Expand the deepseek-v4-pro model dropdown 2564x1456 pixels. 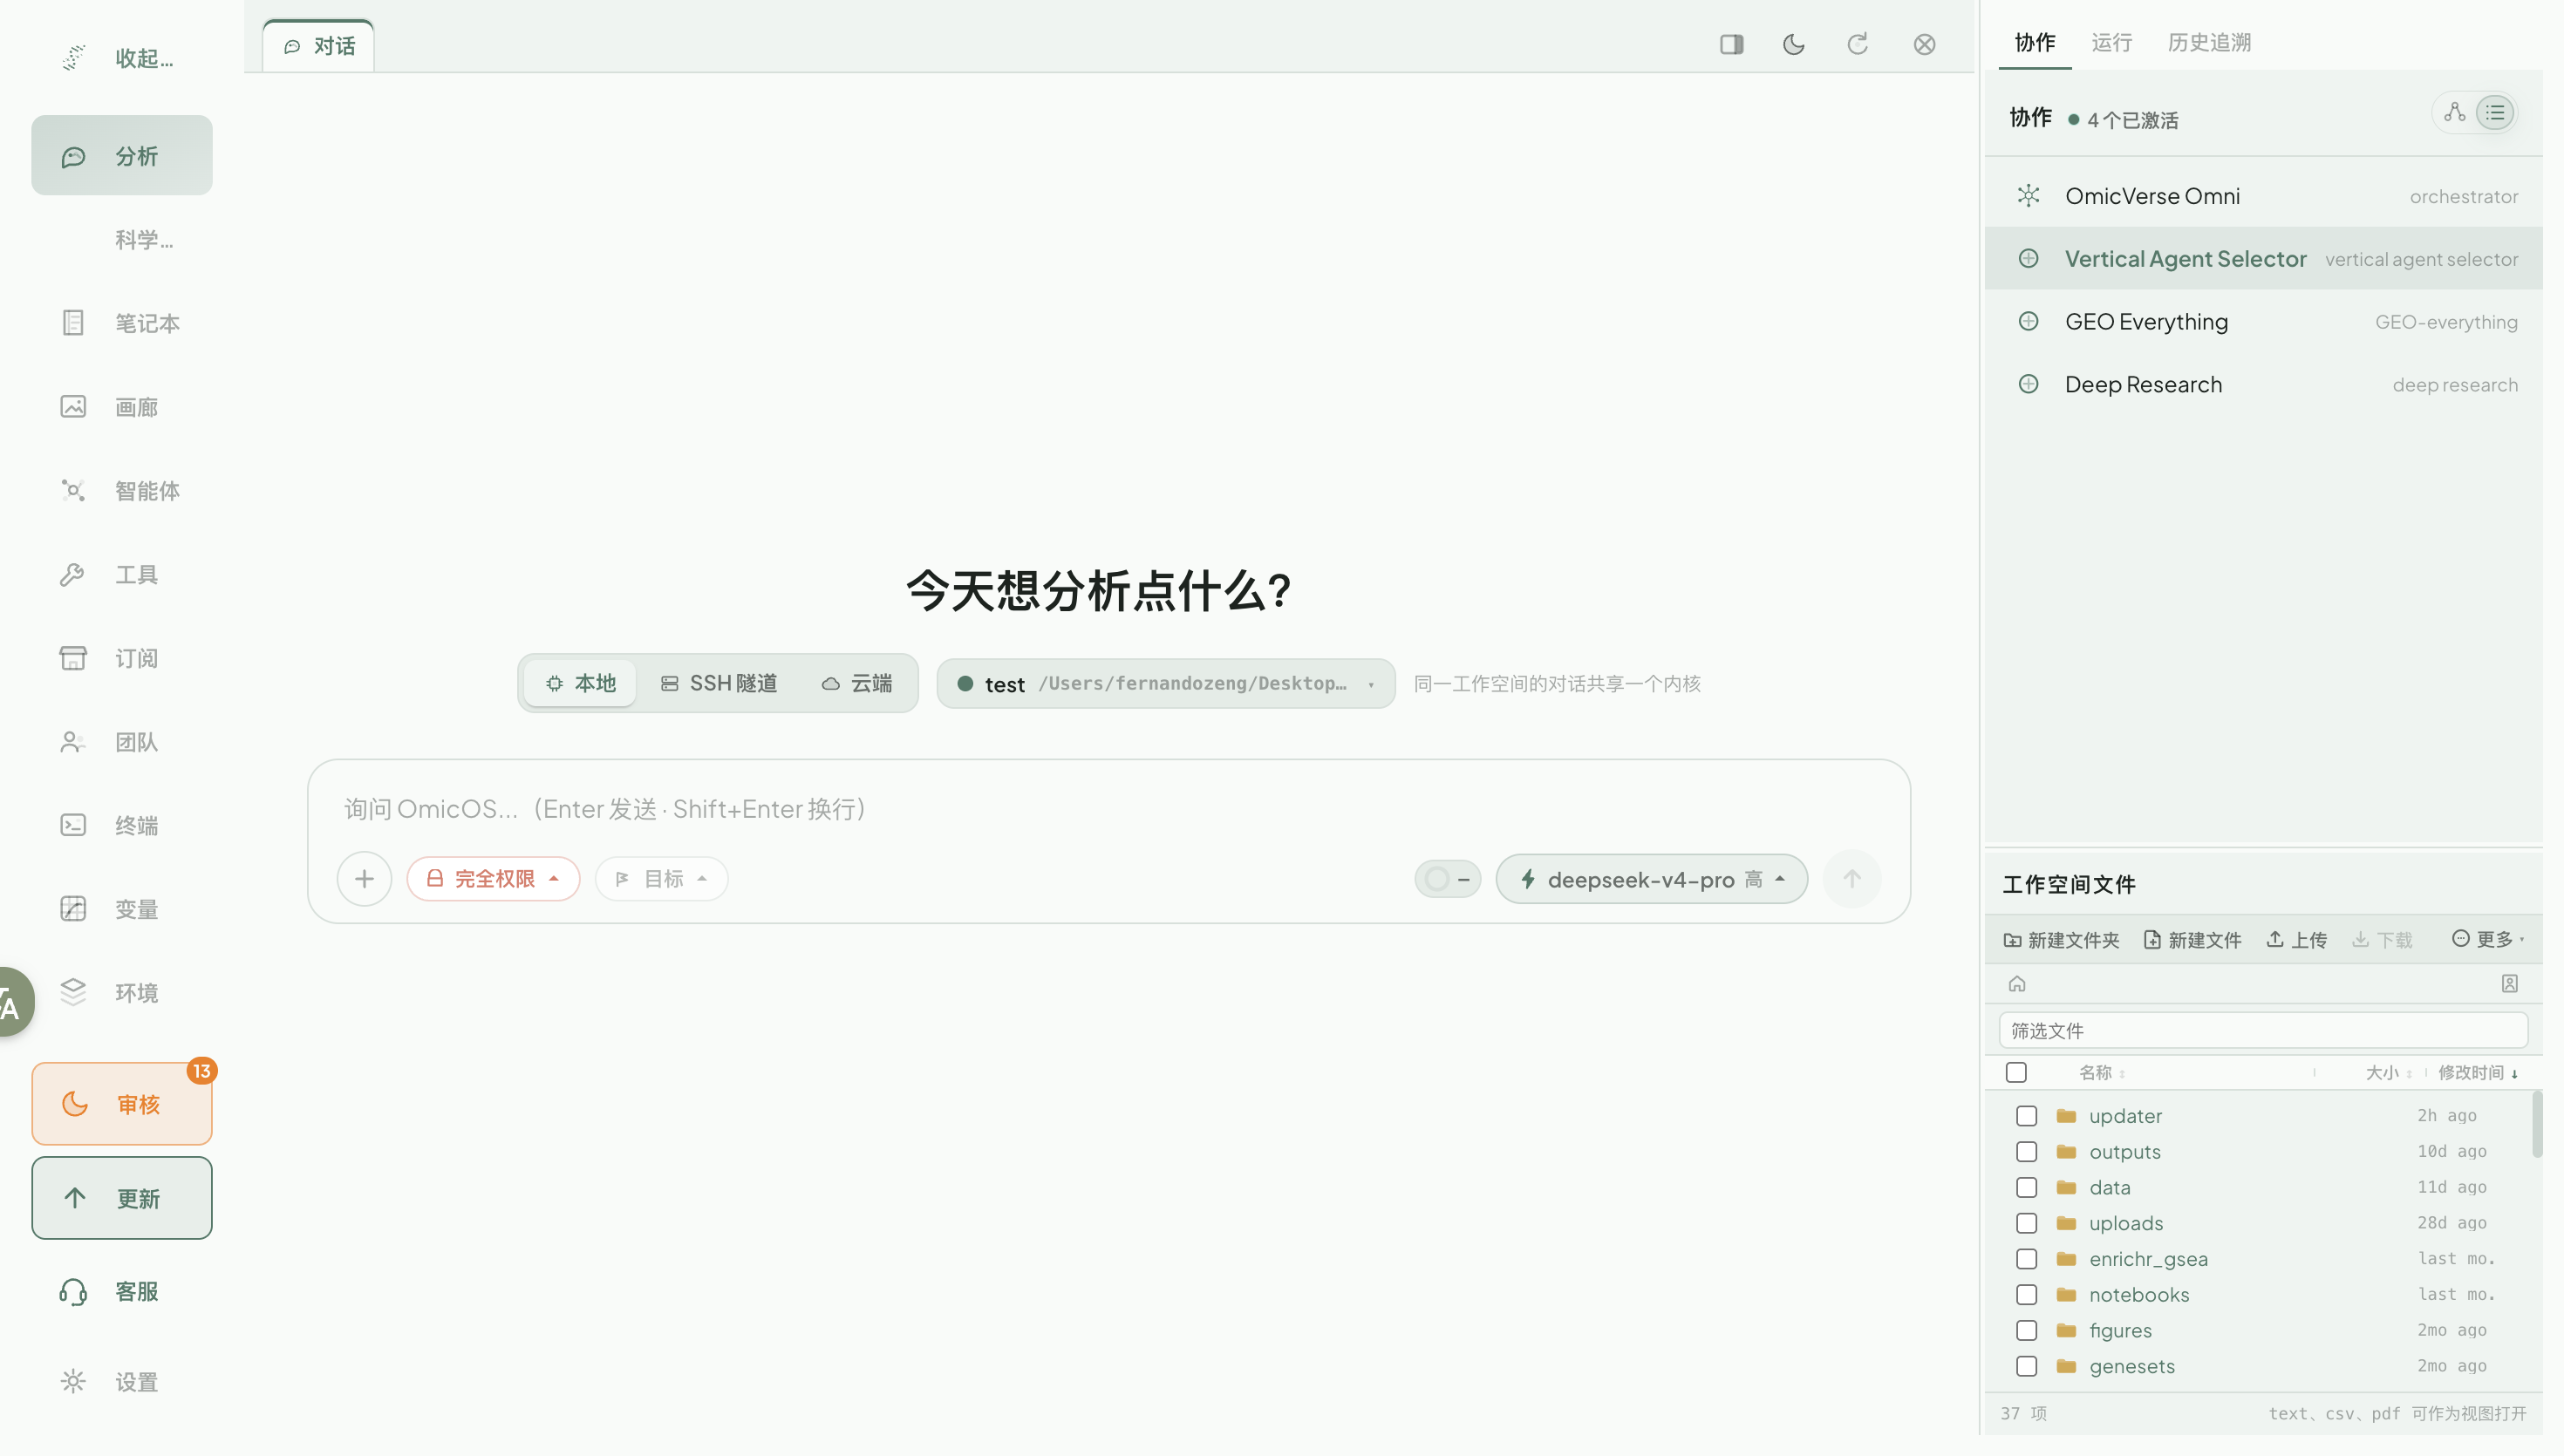[1652, 880]
